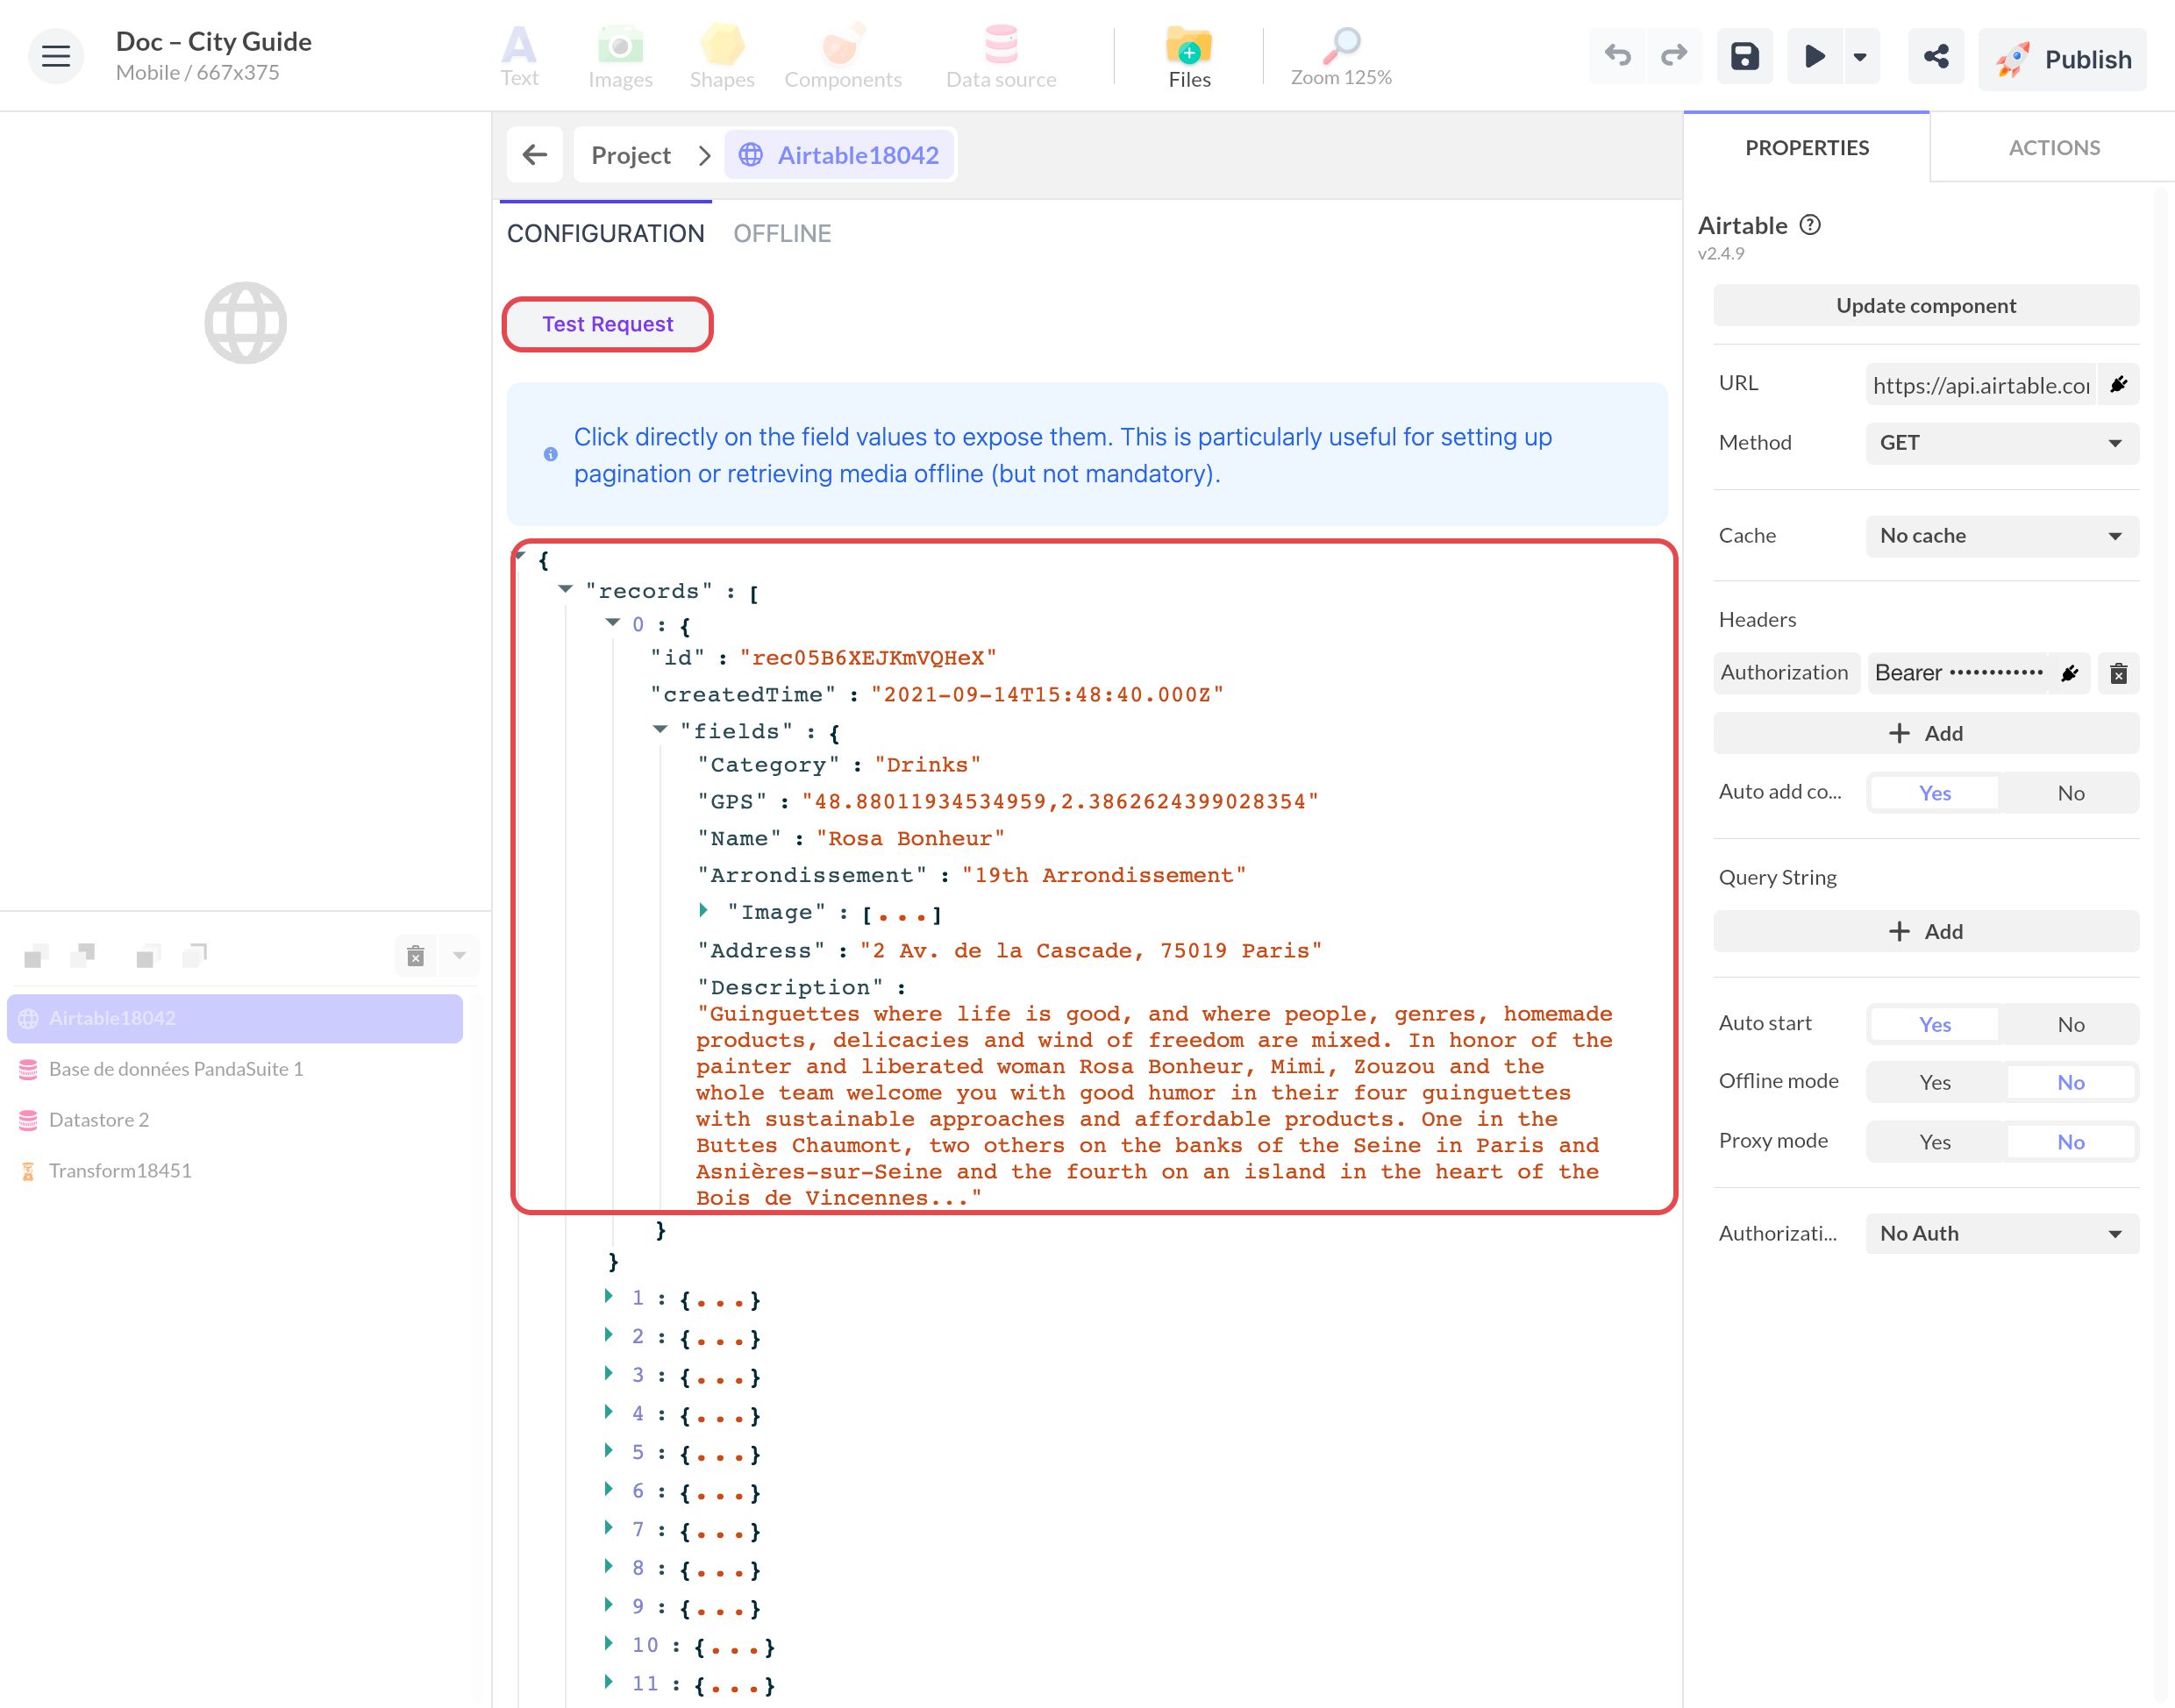Click the Test Request button
This screenshot has height=1708, width=2175.
point(608,324)
